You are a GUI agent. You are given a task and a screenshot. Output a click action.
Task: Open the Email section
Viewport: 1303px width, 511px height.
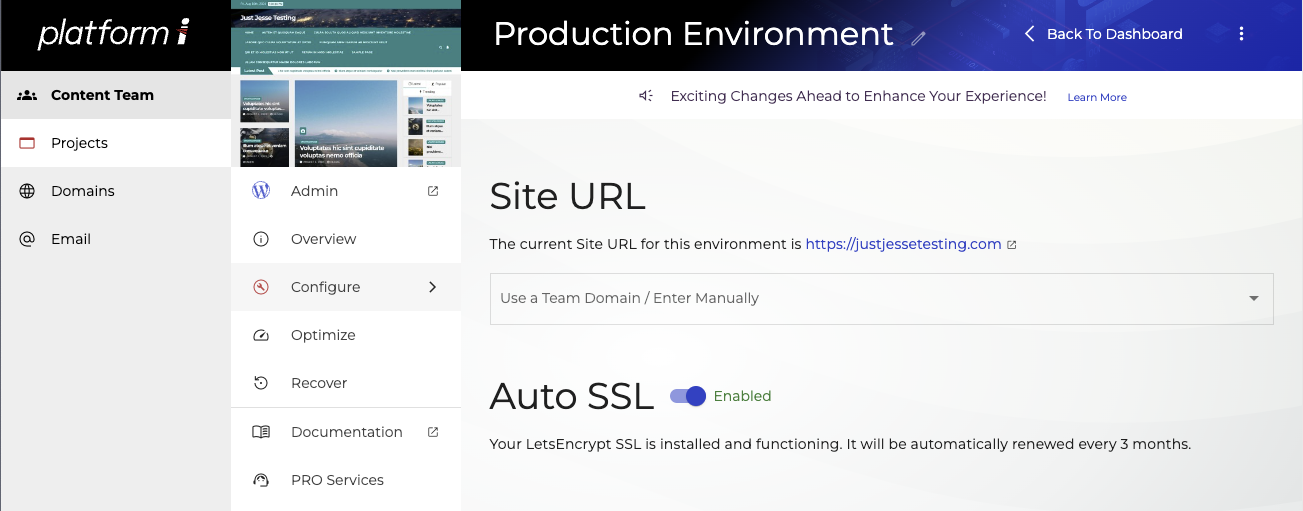point(70,239)
